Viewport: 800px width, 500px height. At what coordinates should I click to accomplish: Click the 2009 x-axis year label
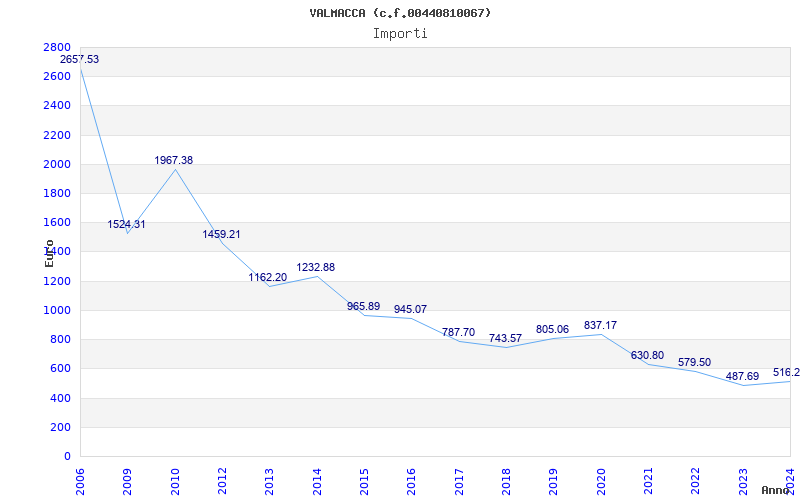click(x=127, y=481)
